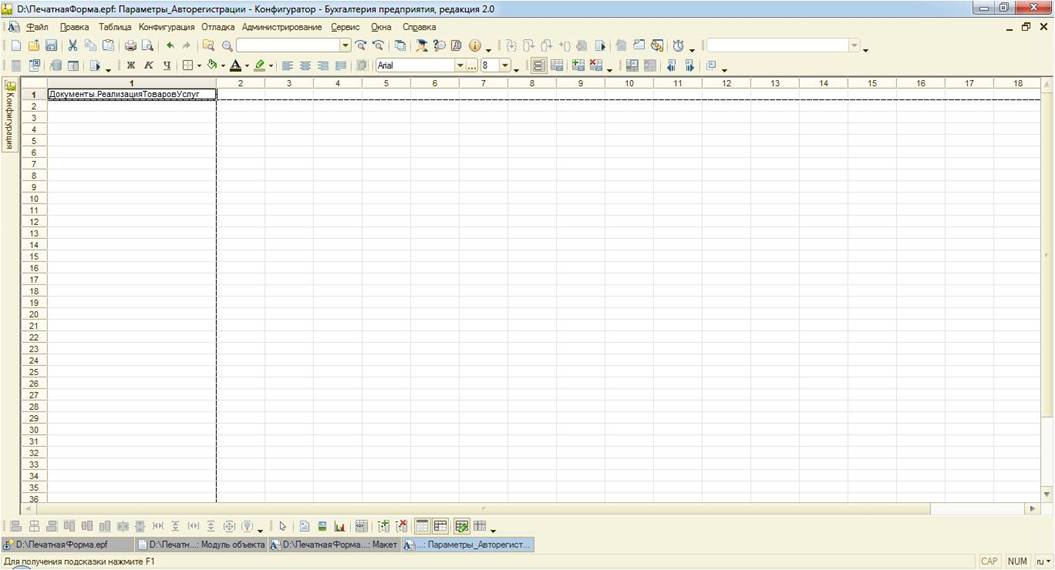
Task: Select cell with Документы.РеализацияТоваровУслуг
Action: pos(132,94)
